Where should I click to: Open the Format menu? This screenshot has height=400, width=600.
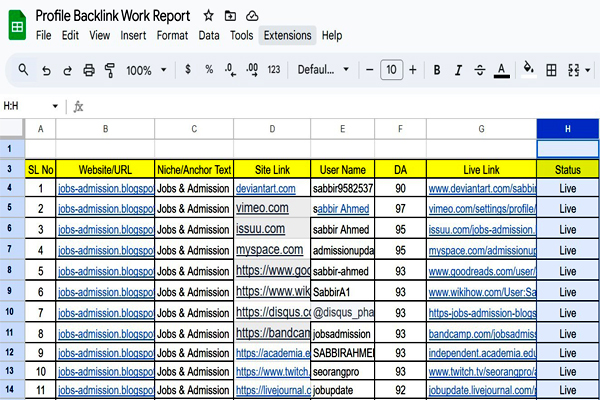point(173,35)
